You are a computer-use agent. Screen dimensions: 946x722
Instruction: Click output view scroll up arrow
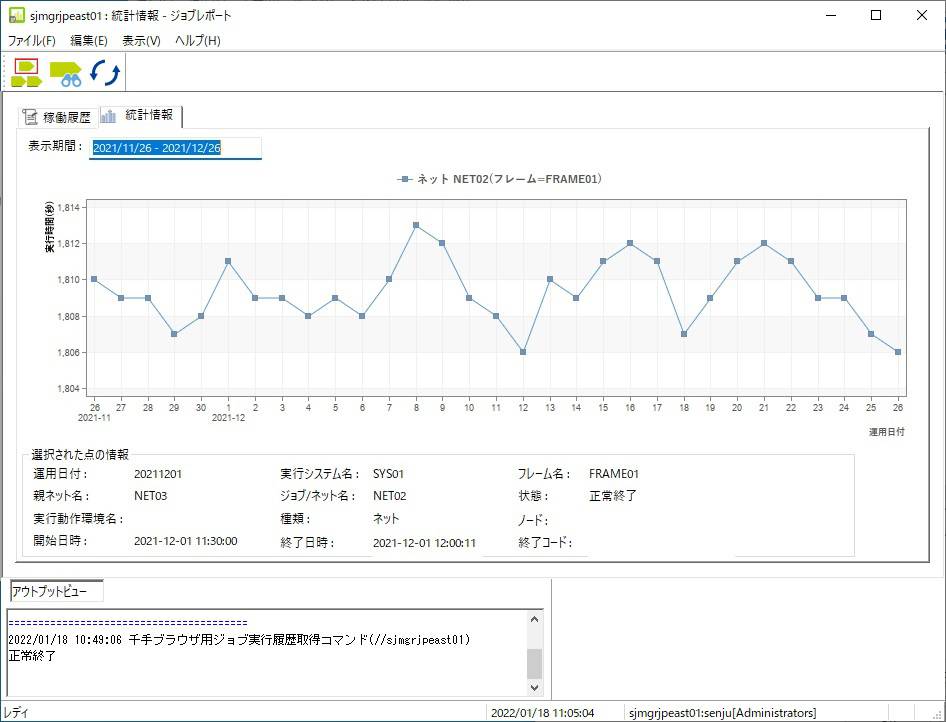click(535, 619)
